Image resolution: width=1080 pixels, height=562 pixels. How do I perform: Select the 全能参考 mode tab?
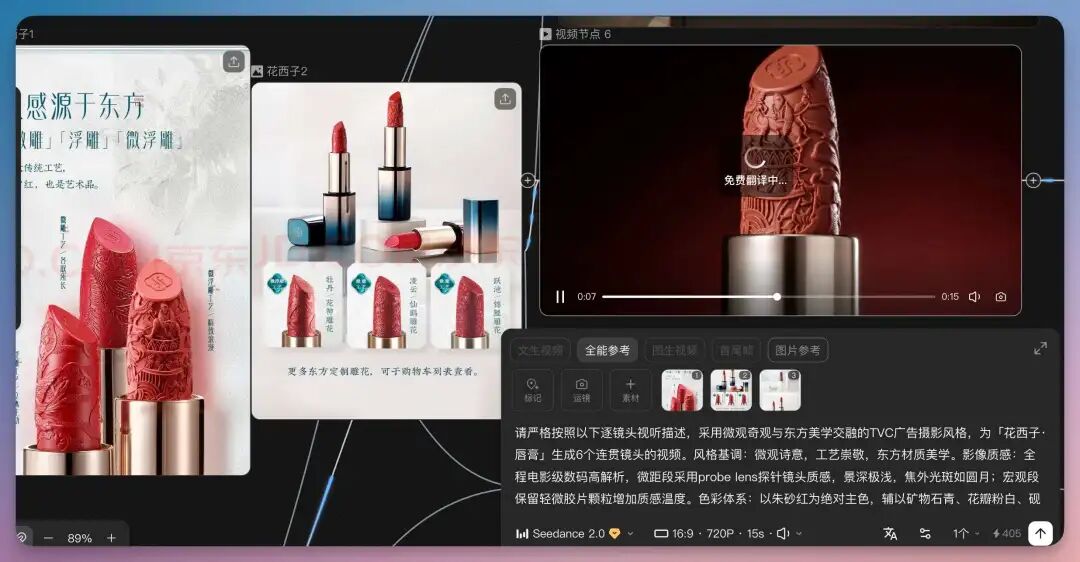point(608,351)
